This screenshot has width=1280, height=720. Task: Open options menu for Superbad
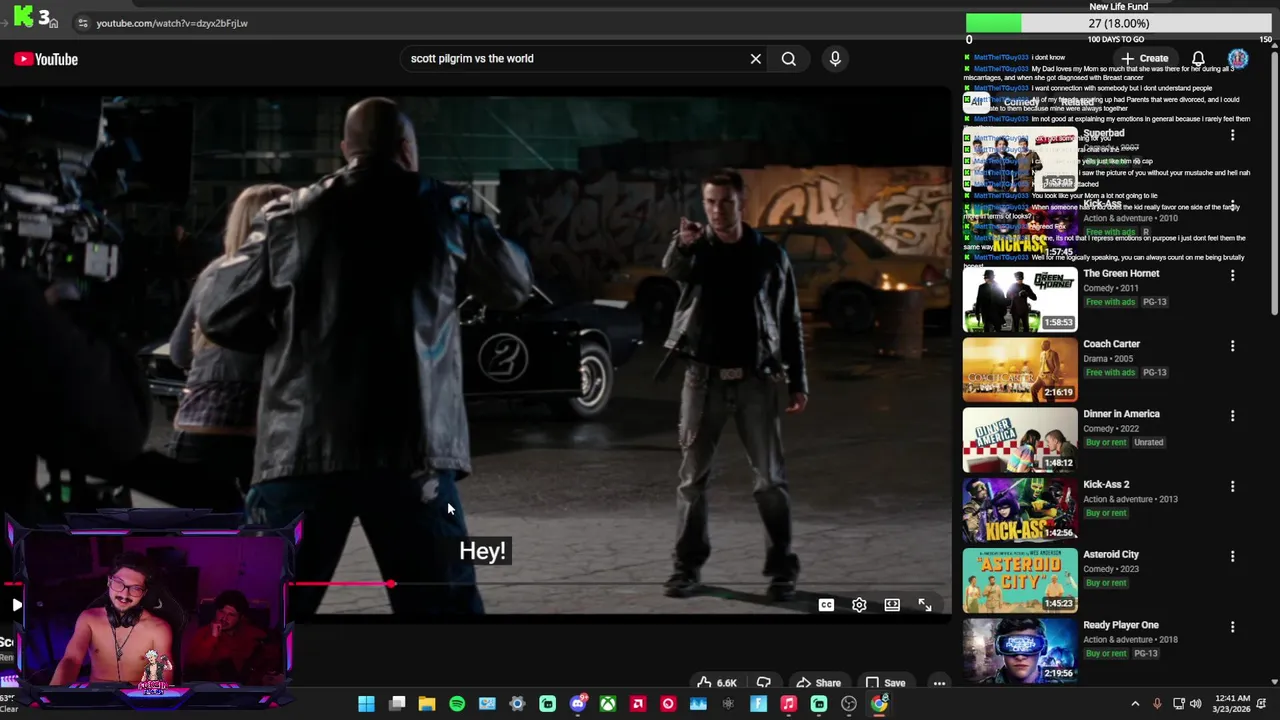click(x=1232, y=135)
